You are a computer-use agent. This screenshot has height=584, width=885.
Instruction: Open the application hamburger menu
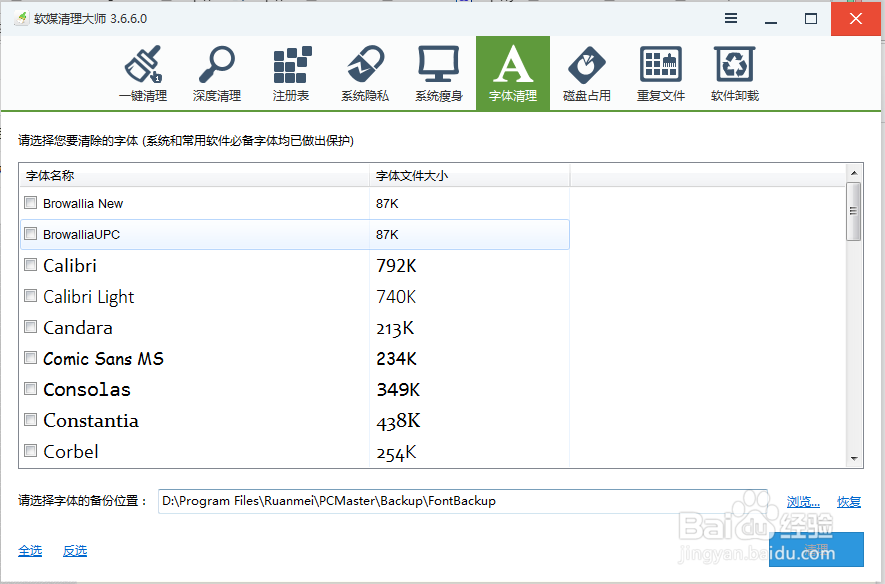click(x=730, y=18)
